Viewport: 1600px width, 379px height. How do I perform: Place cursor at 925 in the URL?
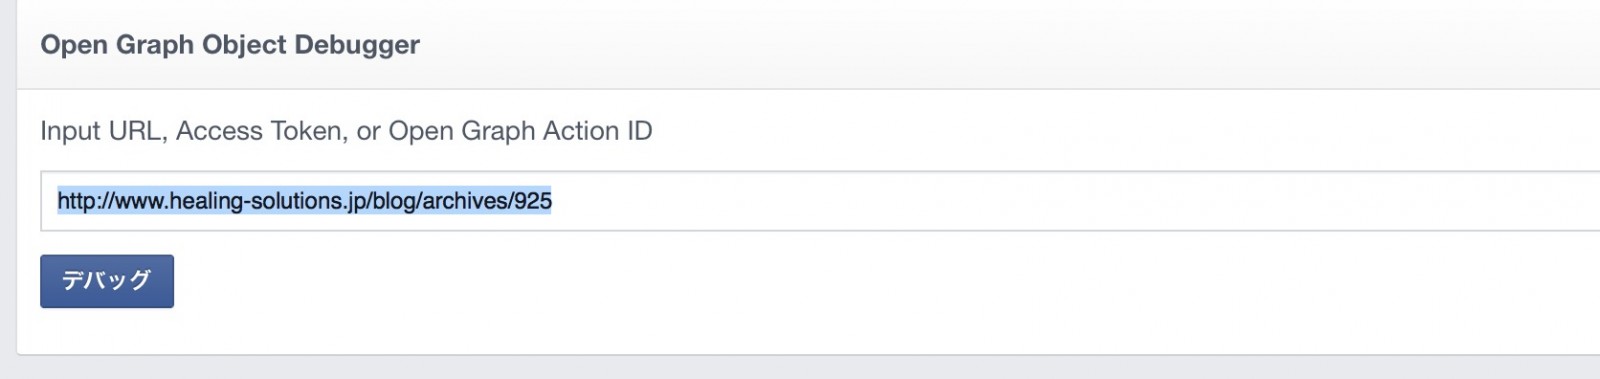(x=533, y=201)
